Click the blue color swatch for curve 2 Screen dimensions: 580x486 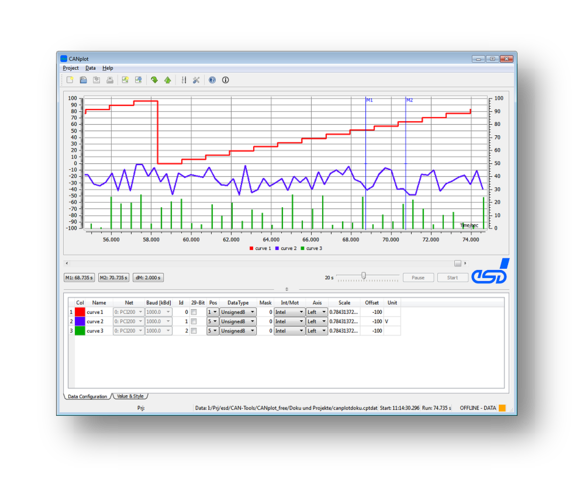pyautogui.click(x=80, y=321)
